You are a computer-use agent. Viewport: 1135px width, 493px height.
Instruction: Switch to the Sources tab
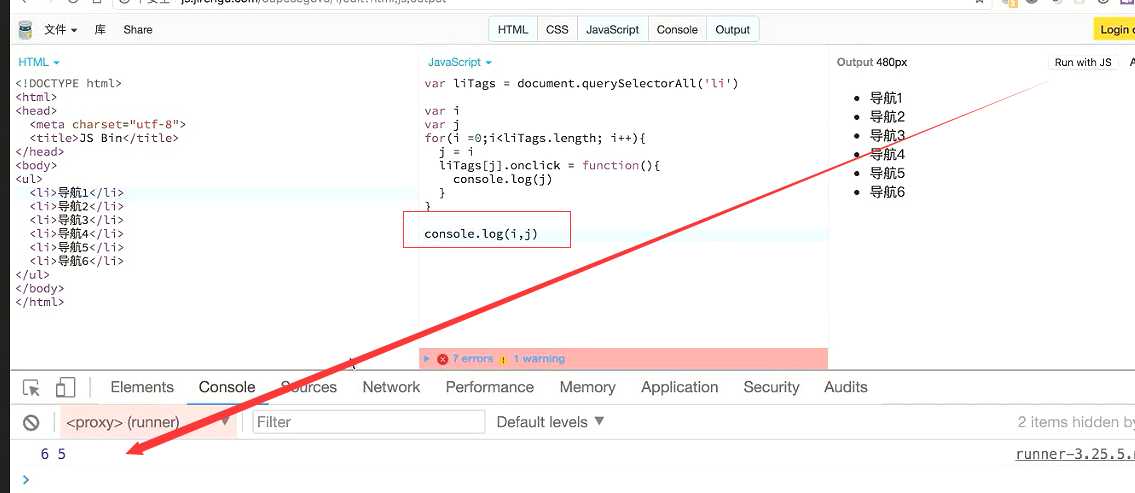pyautogui.click(x=309, y=387)
